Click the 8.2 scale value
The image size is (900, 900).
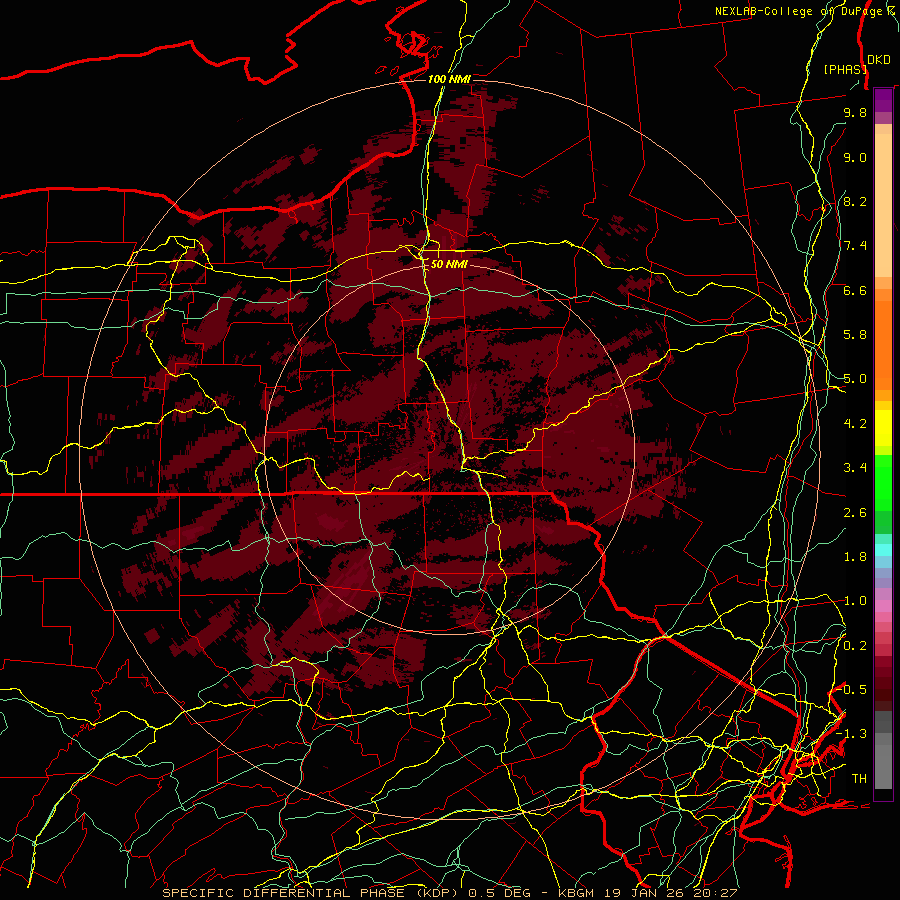click(855, 201)
